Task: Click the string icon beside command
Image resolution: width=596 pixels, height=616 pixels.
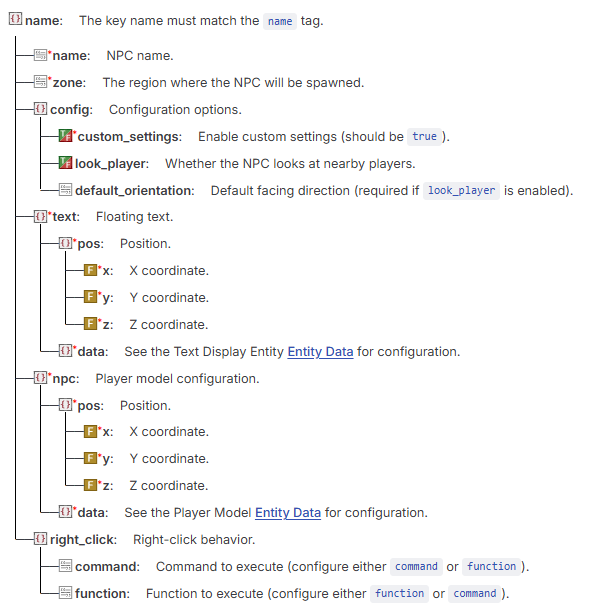Action: tap(65, 566)
